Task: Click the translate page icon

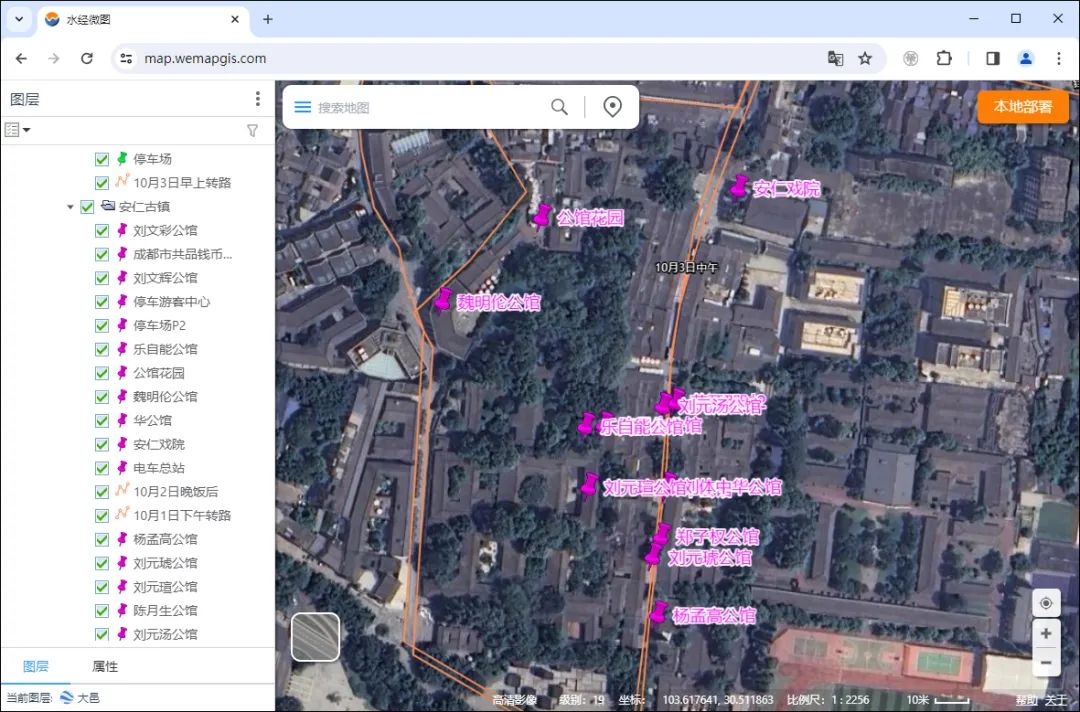Action: 835,59
